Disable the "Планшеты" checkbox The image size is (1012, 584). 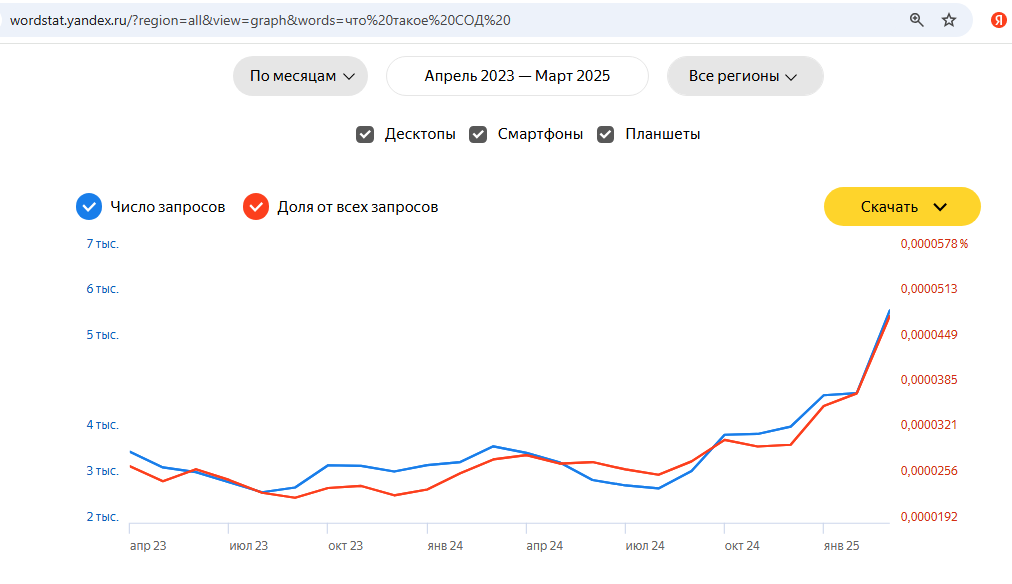pos(605,134)
